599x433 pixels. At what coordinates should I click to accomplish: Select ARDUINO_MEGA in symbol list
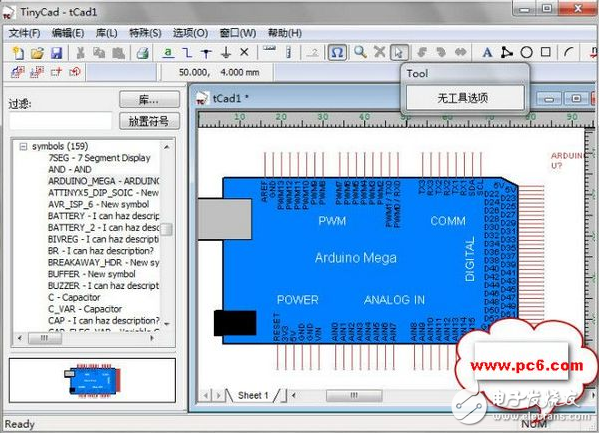click(104, 181)
